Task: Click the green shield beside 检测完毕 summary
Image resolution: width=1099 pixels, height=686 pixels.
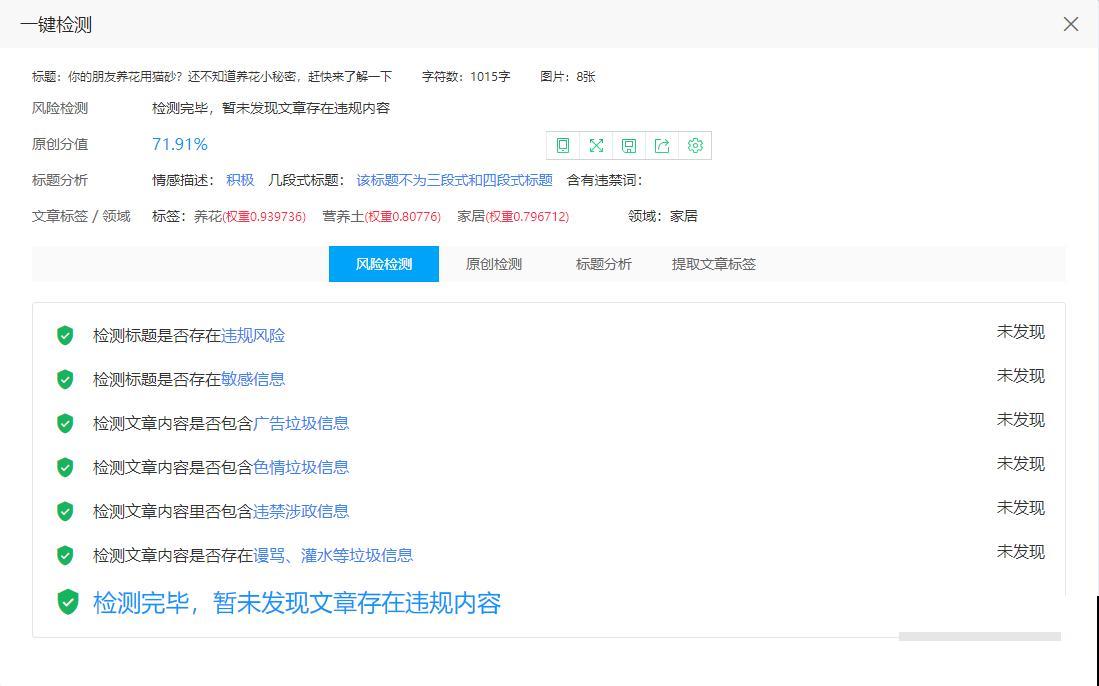Action: [x=66, y=603]
